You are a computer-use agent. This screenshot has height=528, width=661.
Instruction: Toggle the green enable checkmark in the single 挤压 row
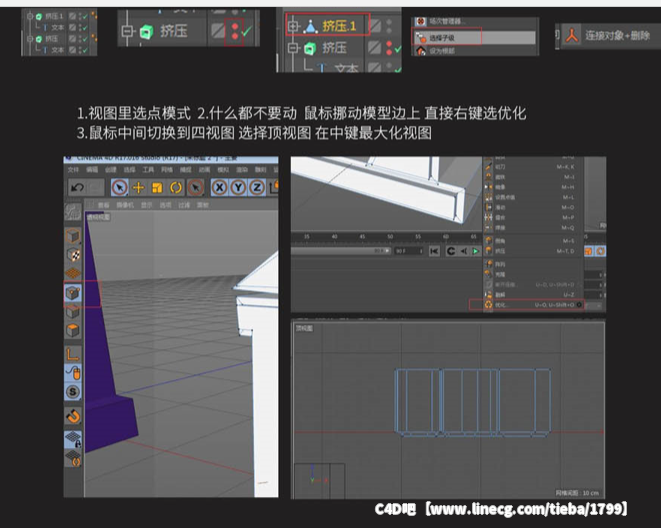[247, 31]
